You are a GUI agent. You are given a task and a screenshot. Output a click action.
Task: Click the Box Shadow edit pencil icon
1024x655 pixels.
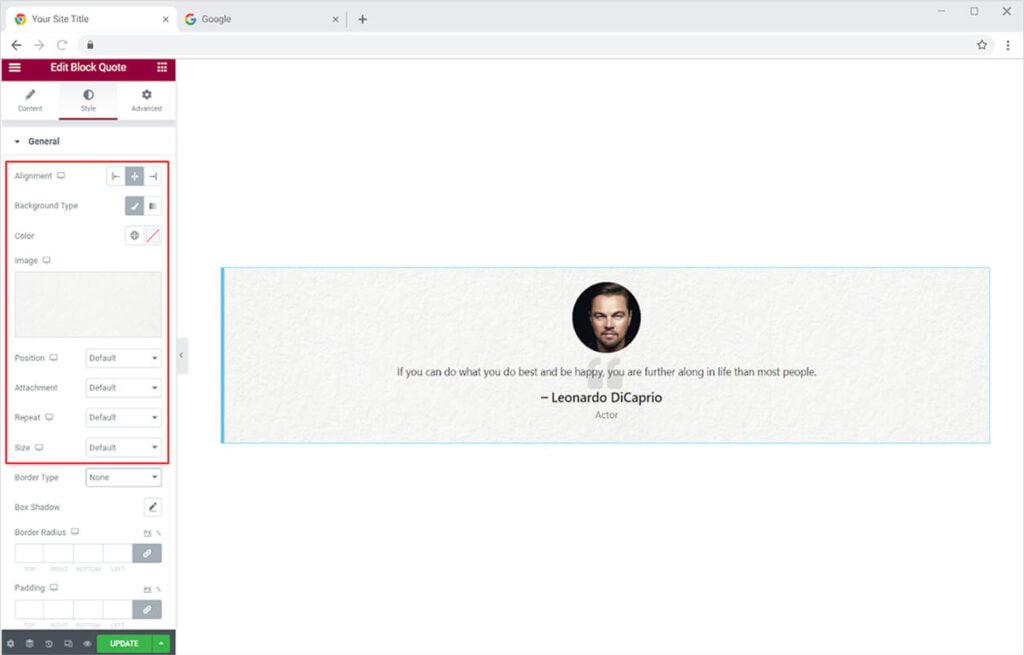[x=153, y=507]
